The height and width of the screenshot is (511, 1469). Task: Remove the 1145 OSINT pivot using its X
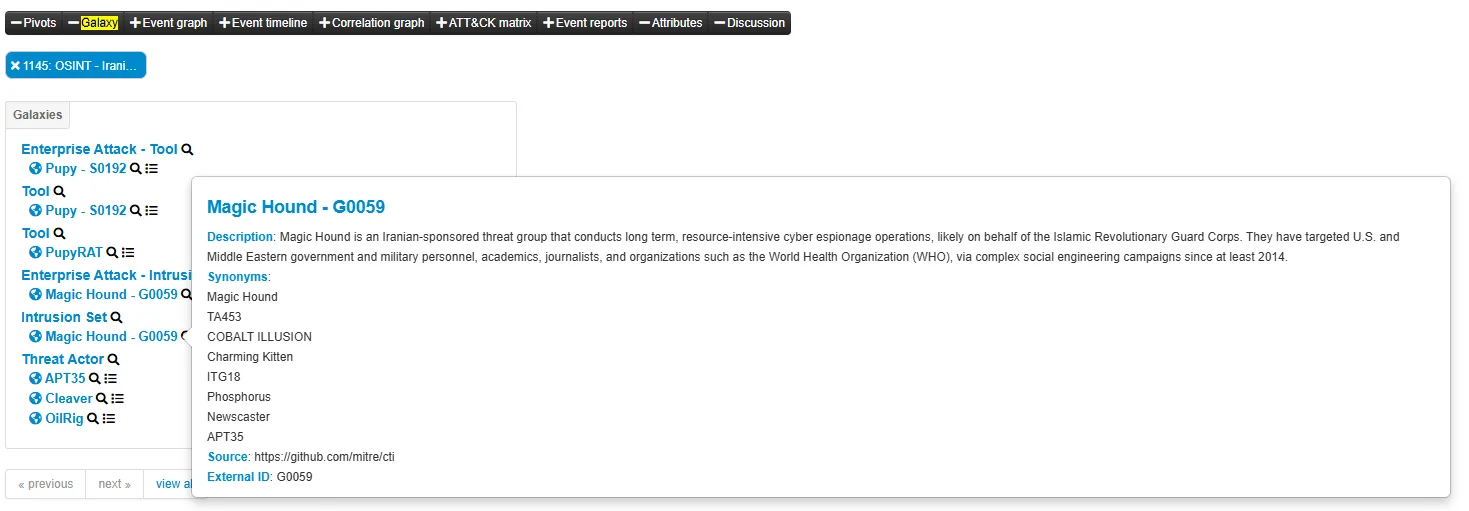tap(15, 66)
